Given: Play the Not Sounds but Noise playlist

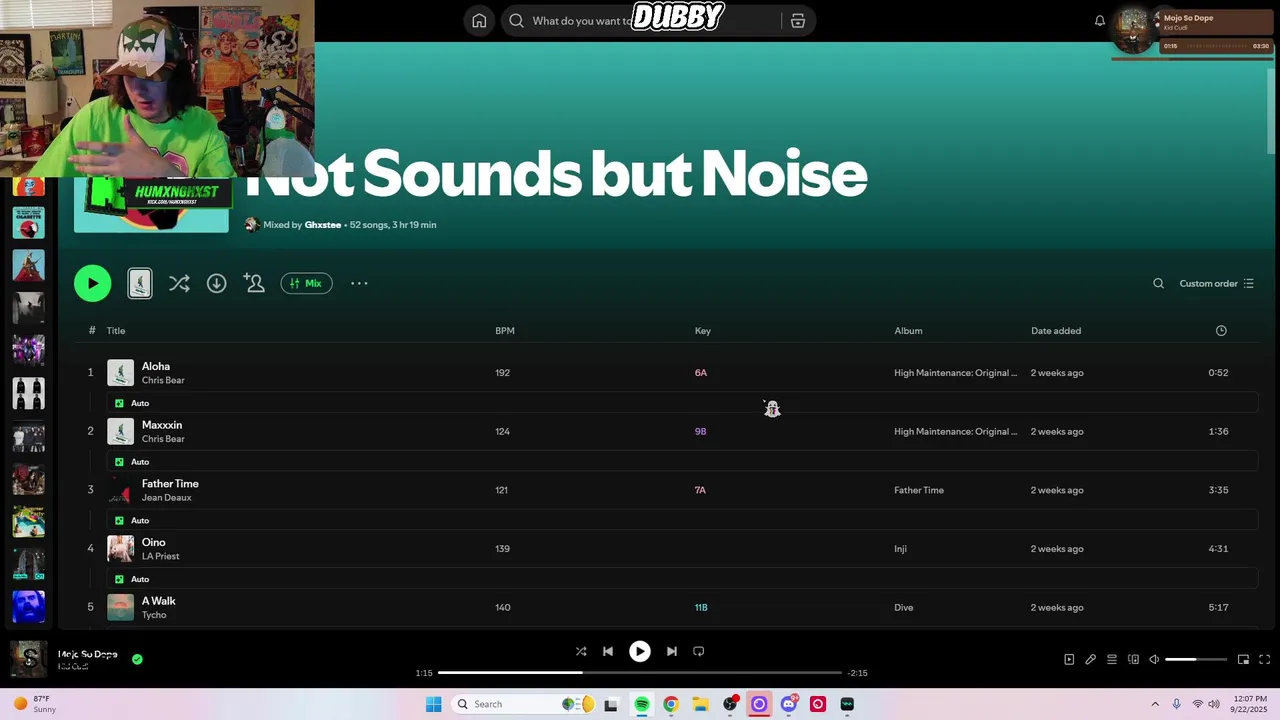Looking at the screenshot, I should pyautogui.click(x=92, y=283).
